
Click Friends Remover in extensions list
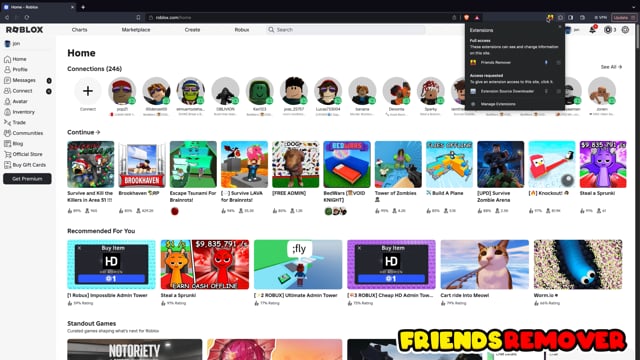(x=496, y=62)
